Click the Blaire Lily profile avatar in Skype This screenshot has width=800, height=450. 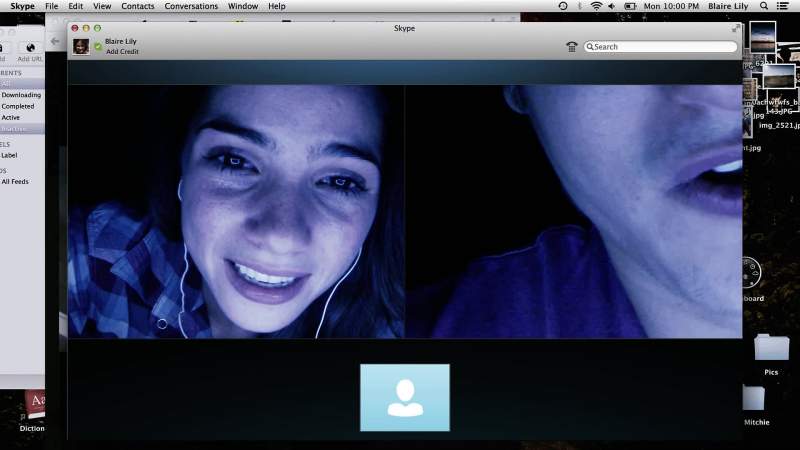pyautogui.click(x=81, y=46)
